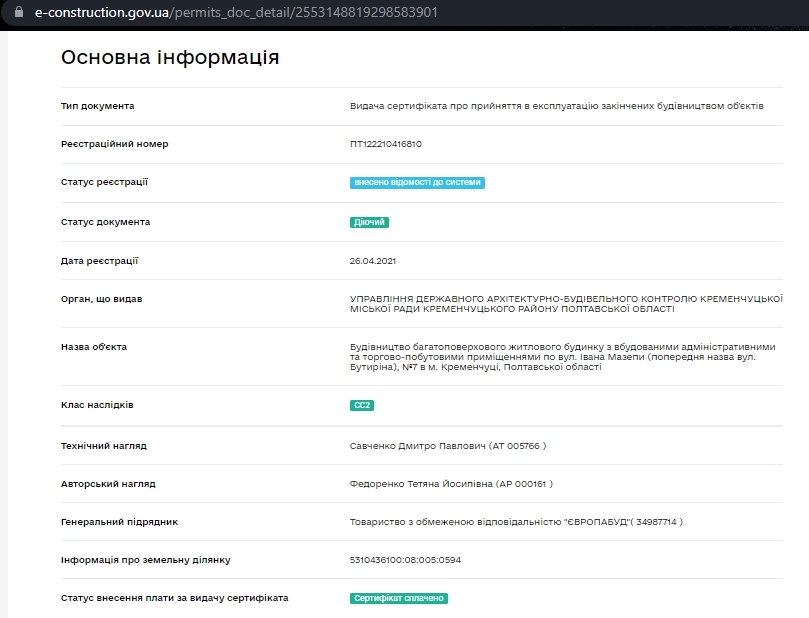
Task: Click the 'Назва об'єкта' label
Action: (x=94, y=347)
